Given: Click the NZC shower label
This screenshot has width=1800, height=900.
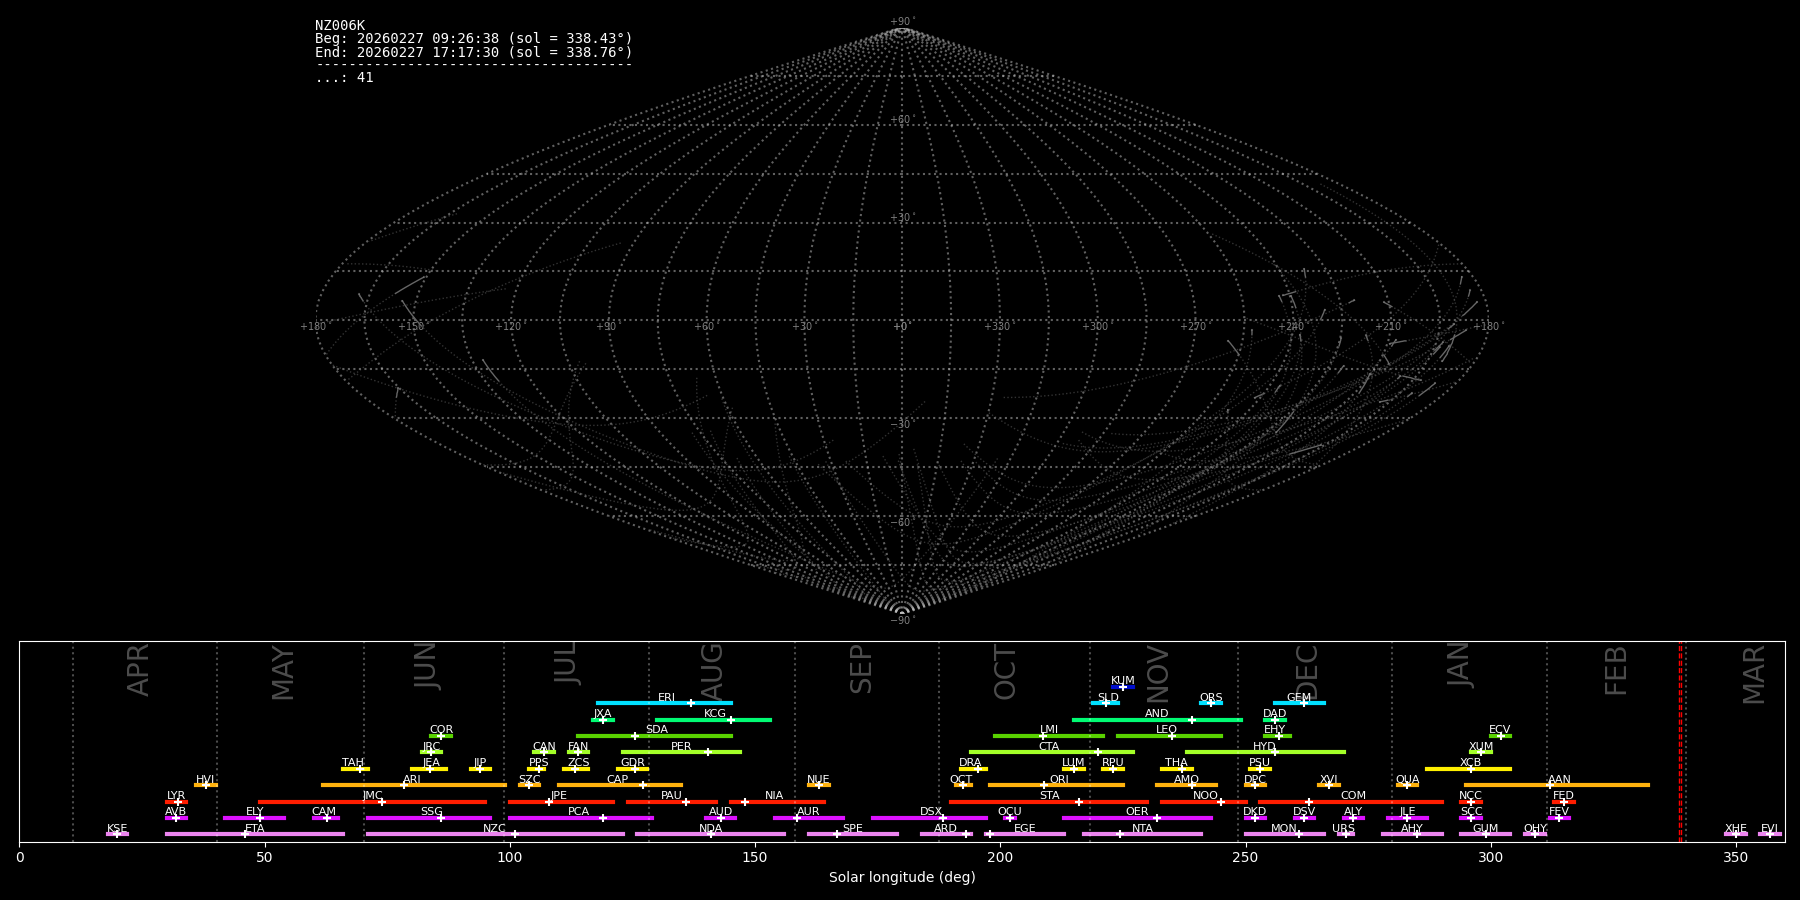Looking at the screenshot, I should pos(495,829).
